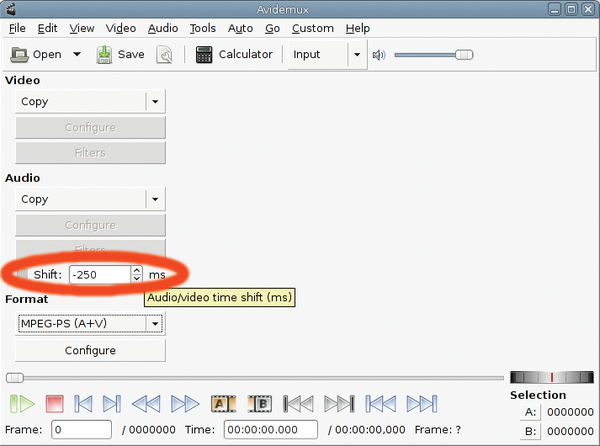Set selection marker A
Viewport: 600px width, 446px height.
(x=223, y=404)
